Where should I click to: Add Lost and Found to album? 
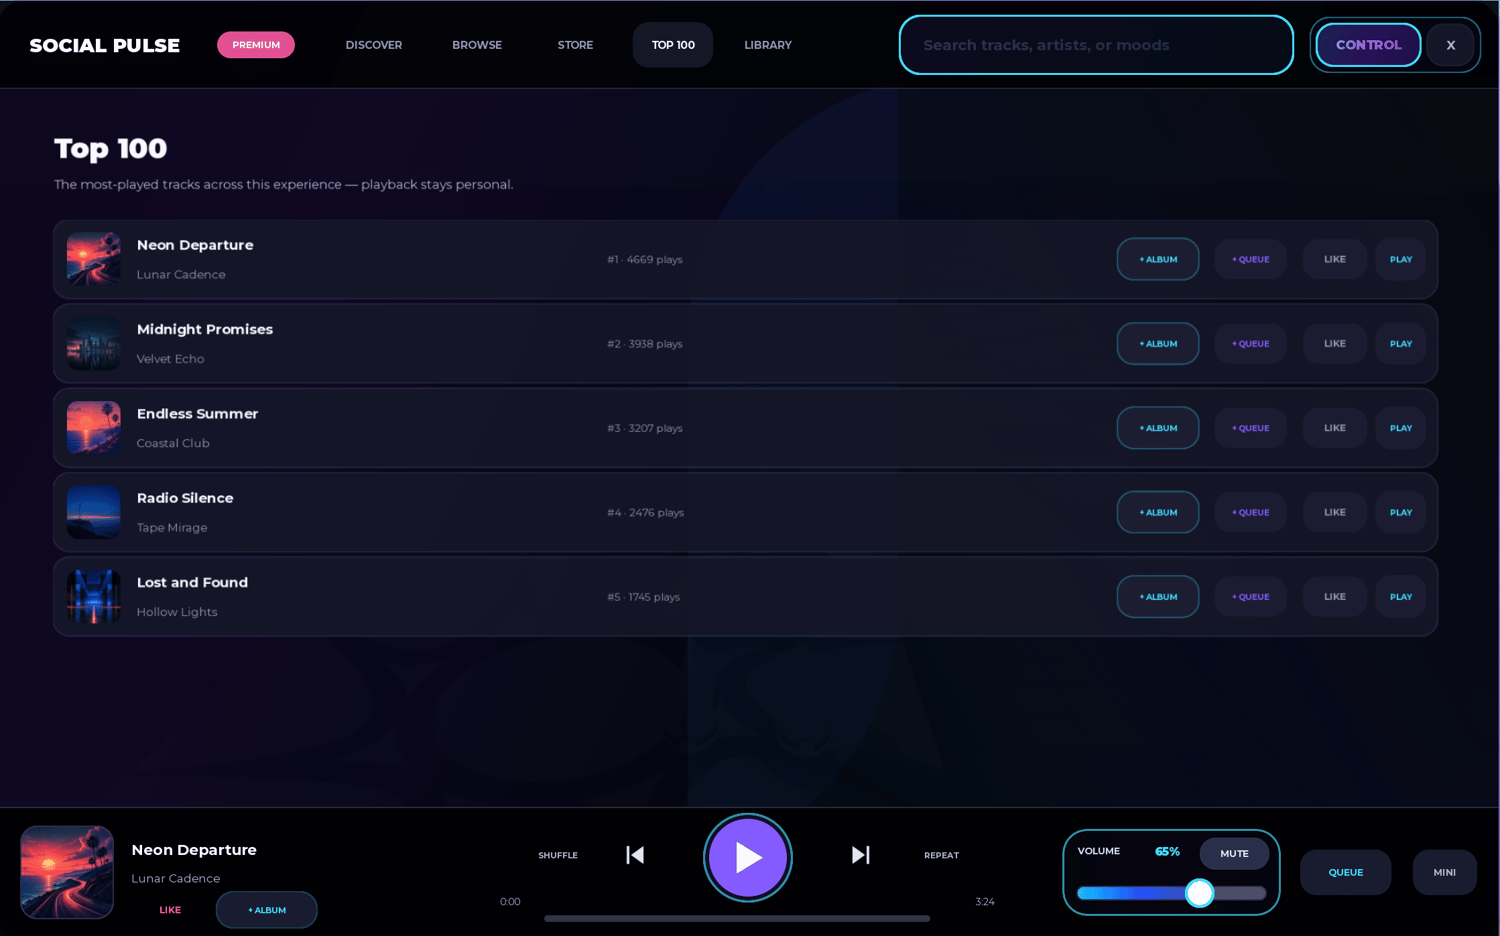point(1158,597)
